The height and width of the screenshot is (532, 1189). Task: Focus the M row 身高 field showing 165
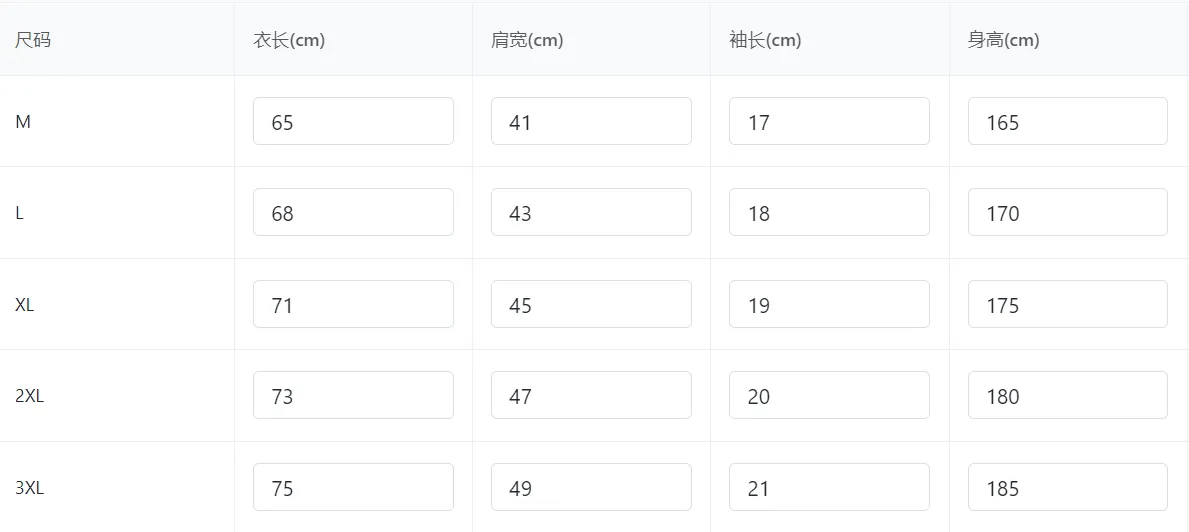pos(1067,121)
